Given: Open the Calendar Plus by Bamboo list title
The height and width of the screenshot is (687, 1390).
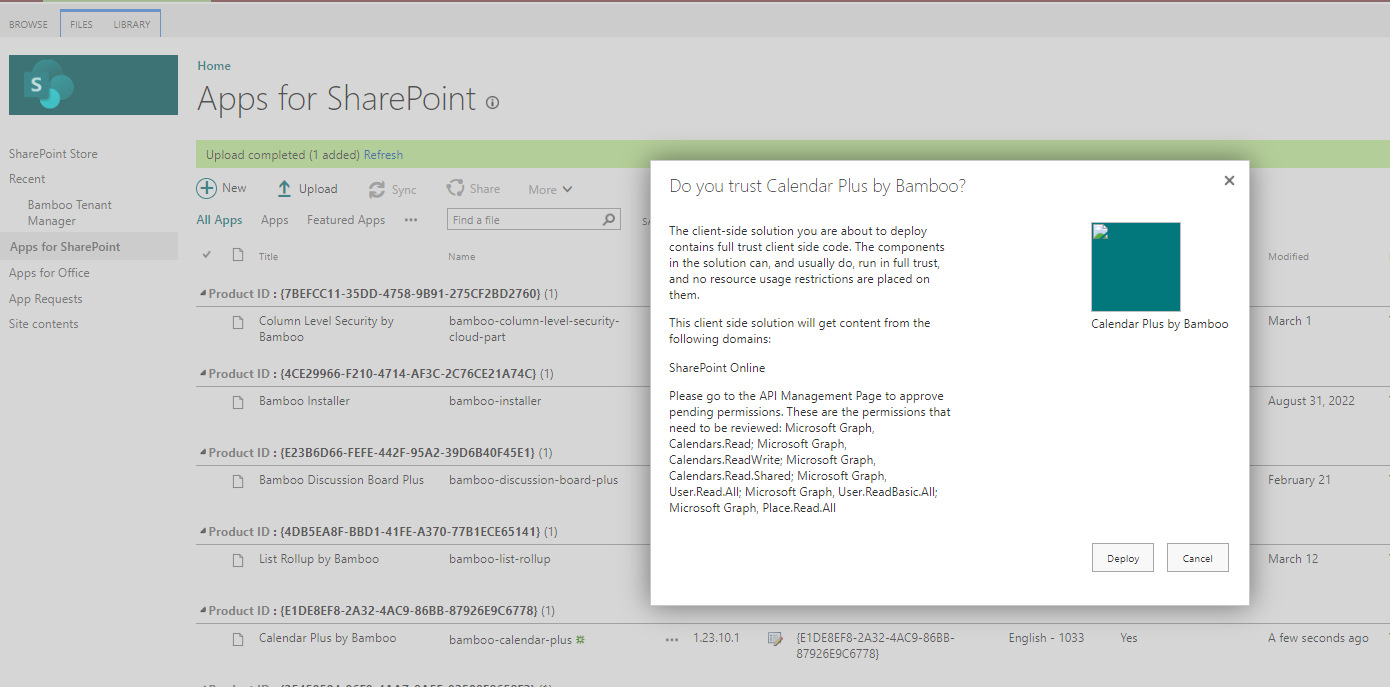Looking at the screenshot, I should pyautogui.click(x=327, y=638).
